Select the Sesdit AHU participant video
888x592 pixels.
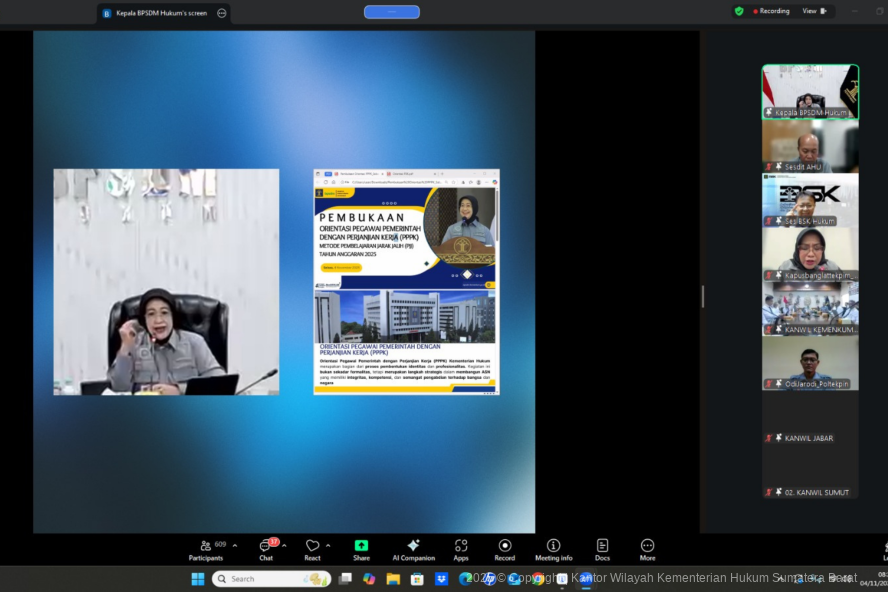point(810,146)
